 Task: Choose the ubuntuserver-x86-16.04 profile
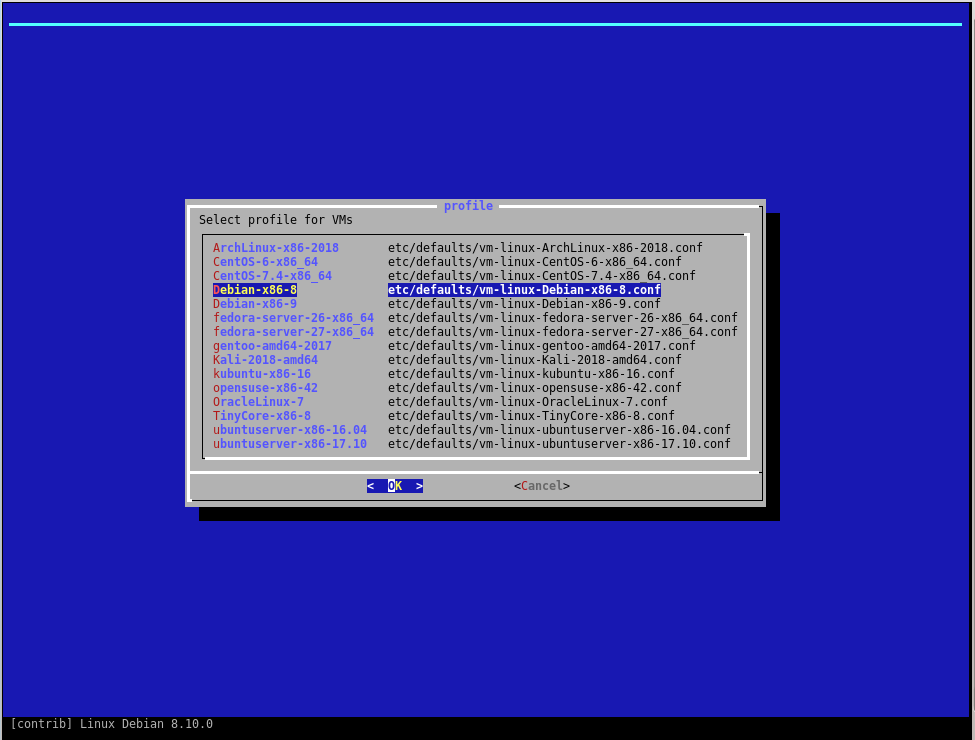290,430
